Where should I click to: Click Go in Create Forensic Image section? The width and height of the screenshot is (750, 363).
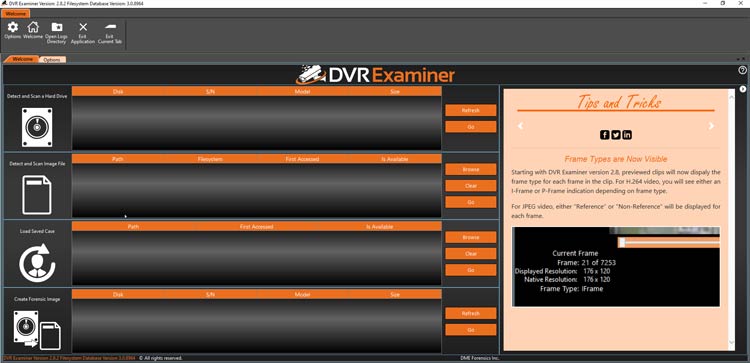[x=471, y=330]
